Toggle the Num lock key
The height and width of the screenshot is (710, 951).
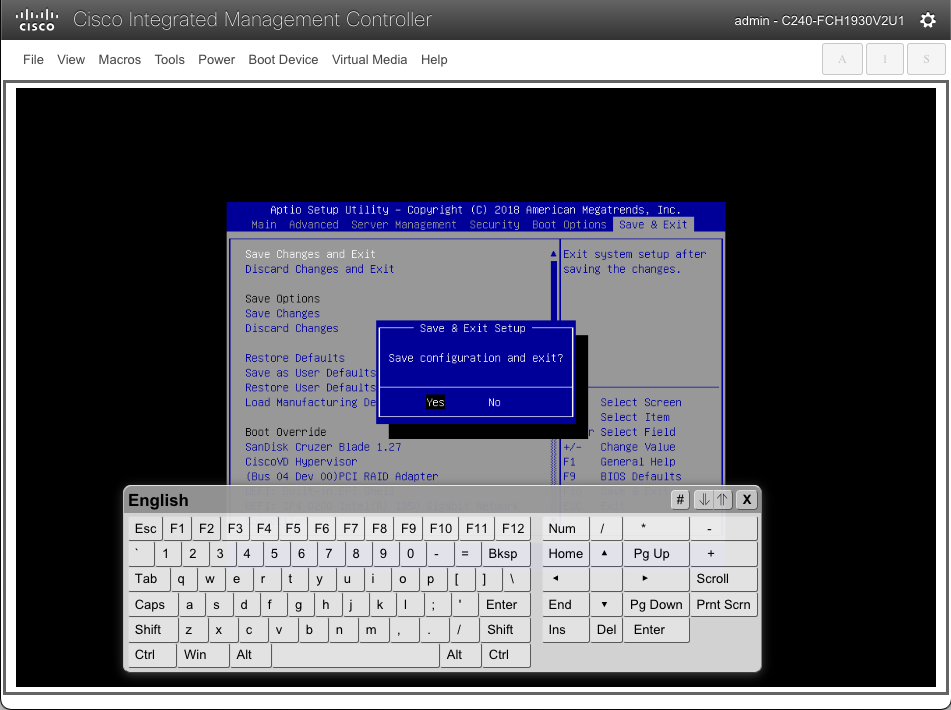(565, 528)
